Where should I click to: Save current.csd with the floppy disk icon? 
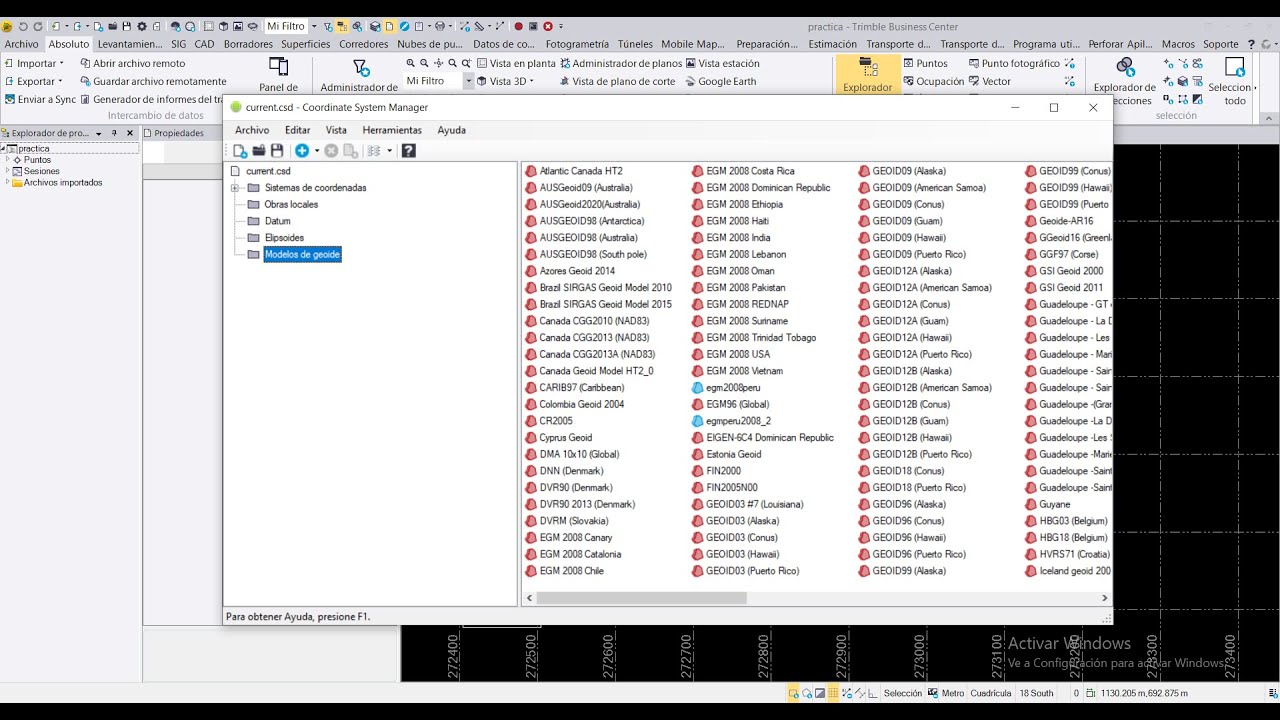[x=277, y=151]
